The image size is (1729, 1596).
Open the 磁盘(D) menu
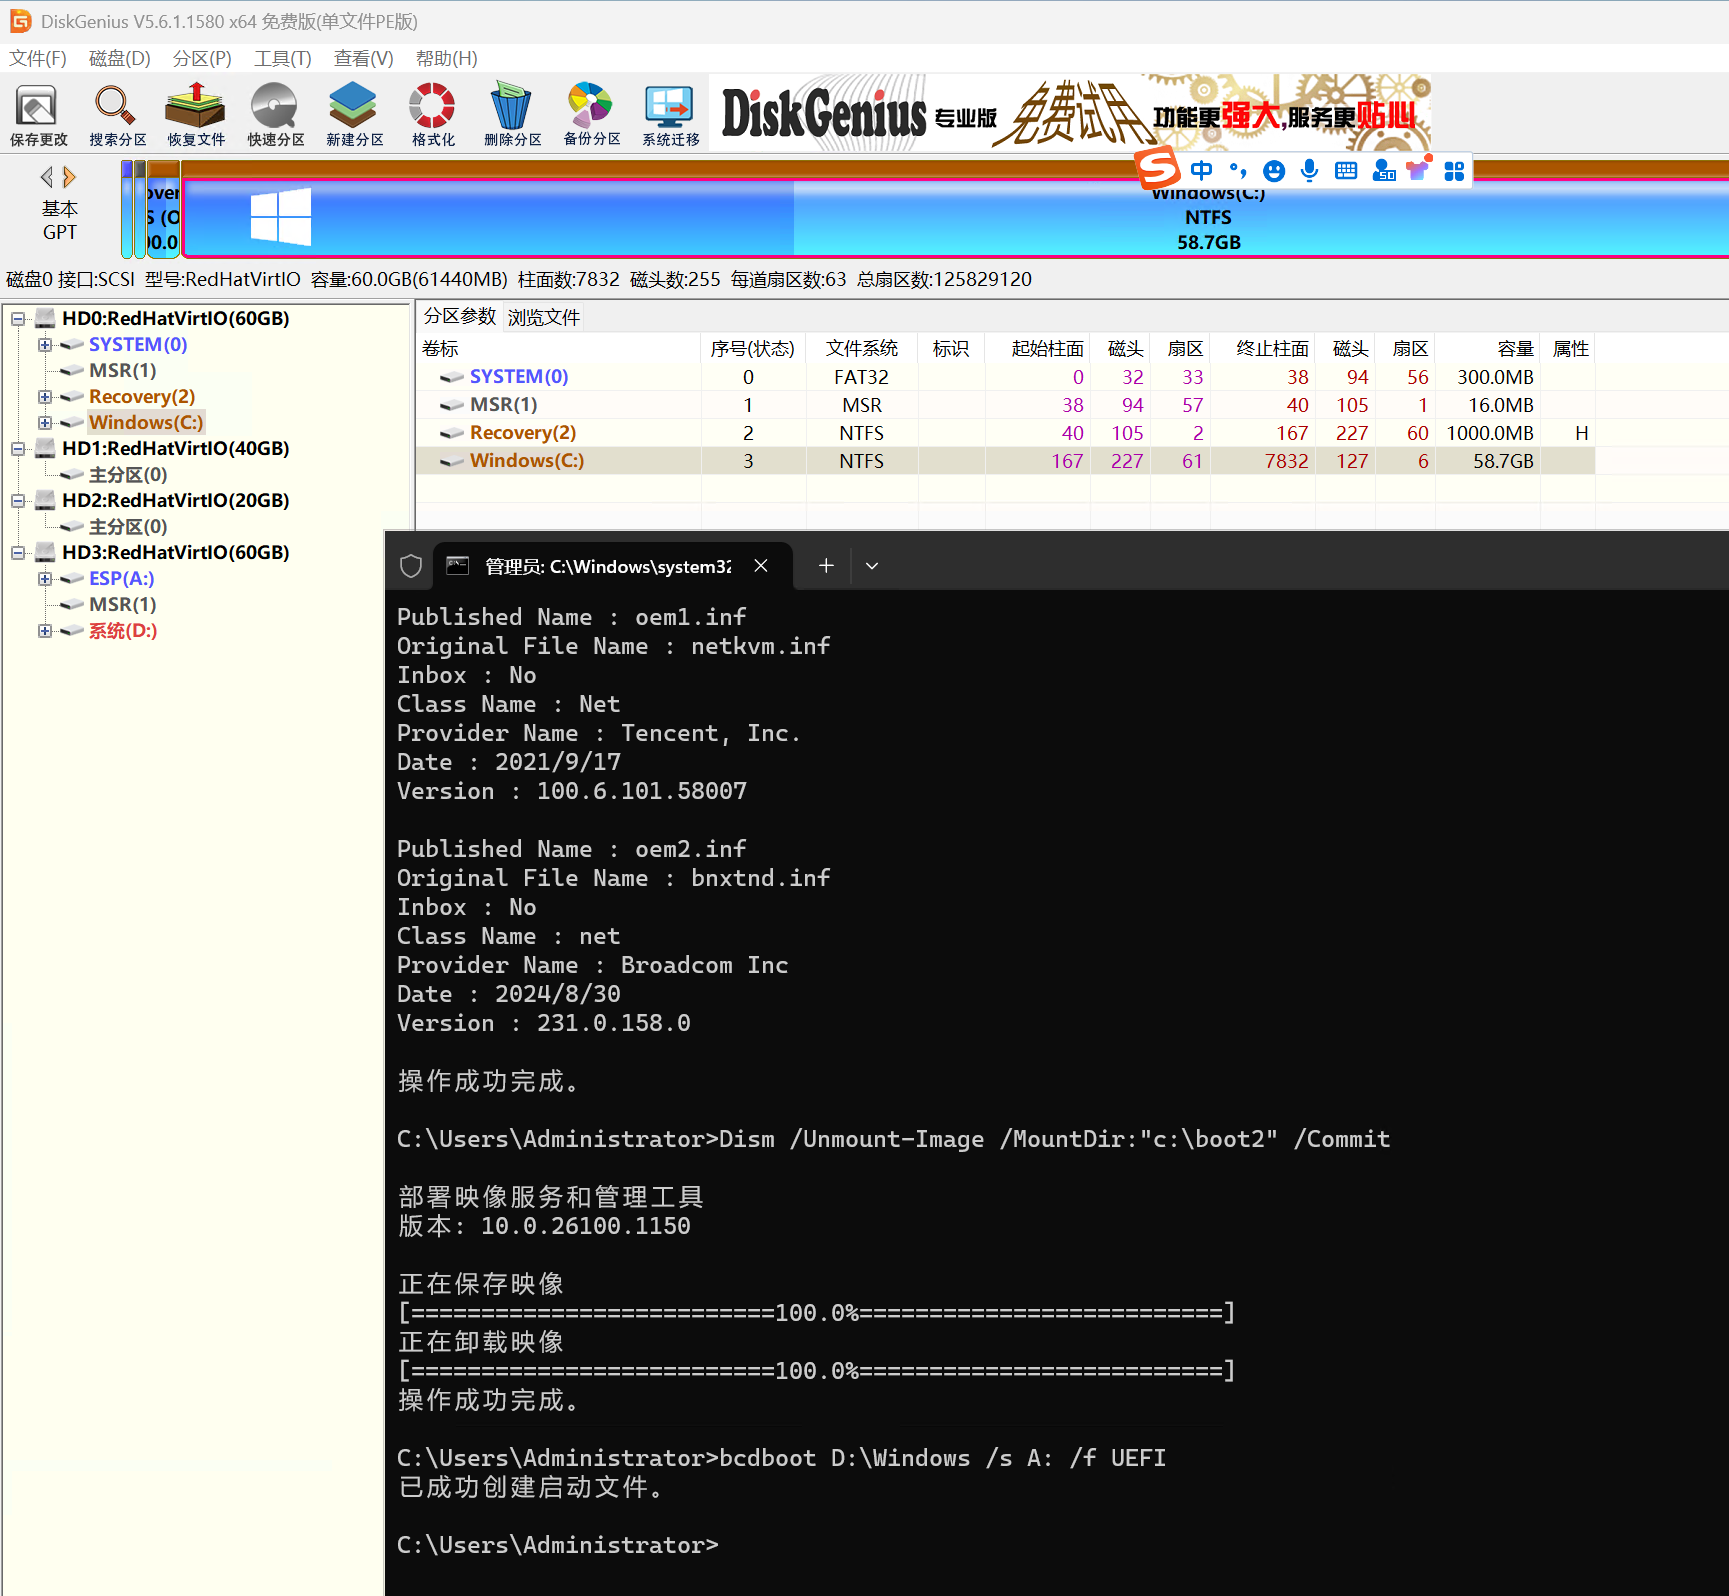pyautogui.click(x=120, y=58)
